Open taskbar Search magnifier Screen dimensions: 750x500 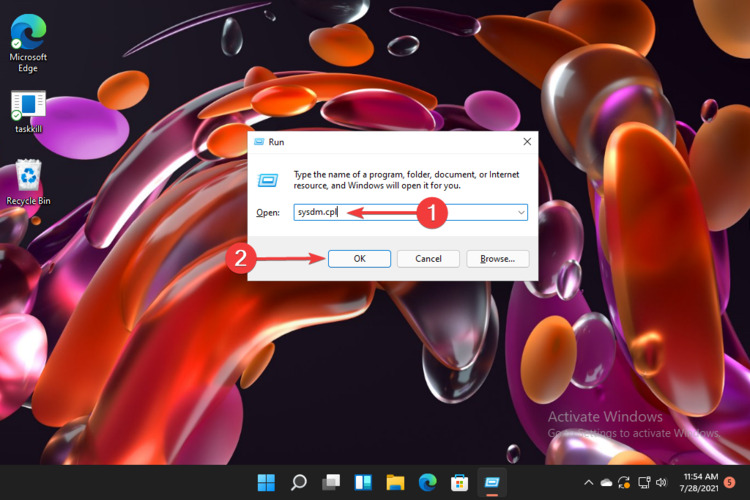(x=298, y=483)
